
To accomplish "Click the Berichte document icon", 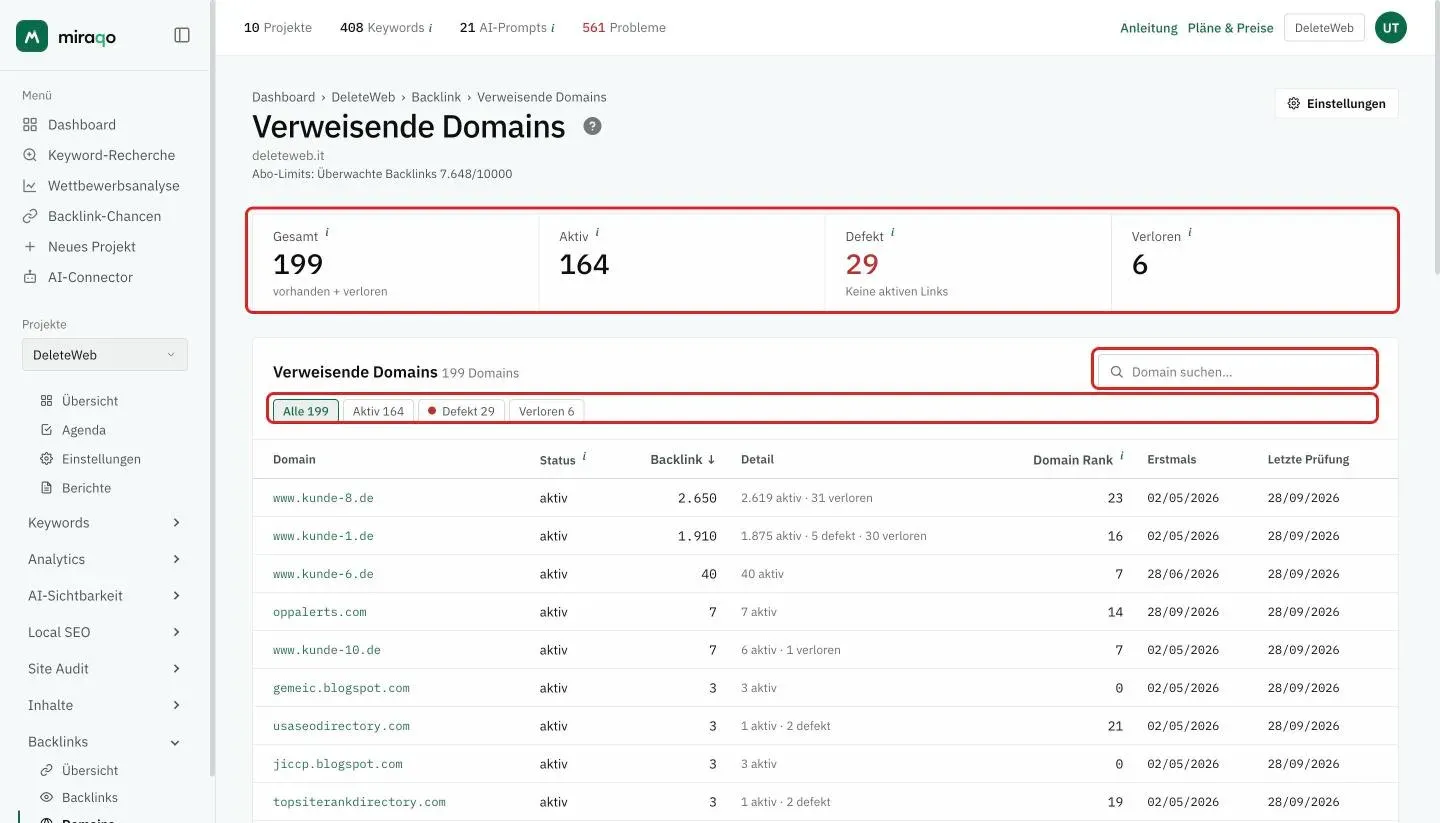I will pyautogui.click(x=46, y=488).
